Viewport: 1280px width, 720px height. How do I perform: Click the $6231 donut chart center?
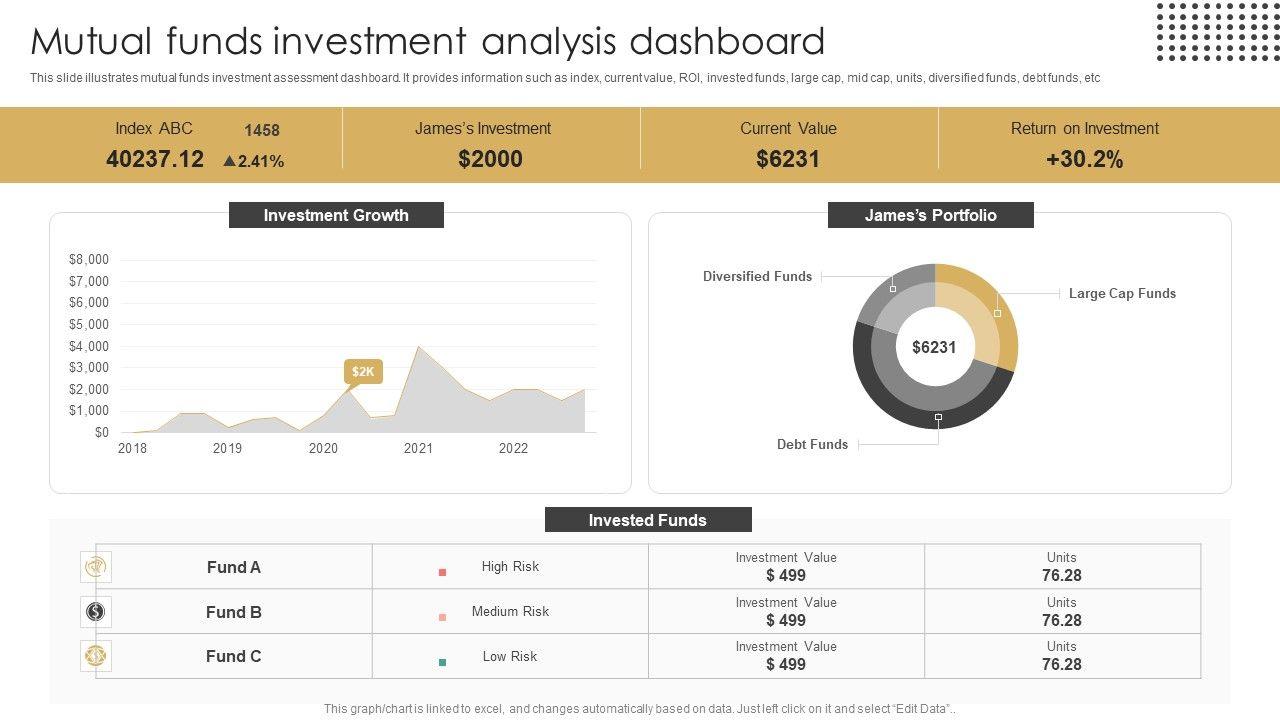point(934,347)
